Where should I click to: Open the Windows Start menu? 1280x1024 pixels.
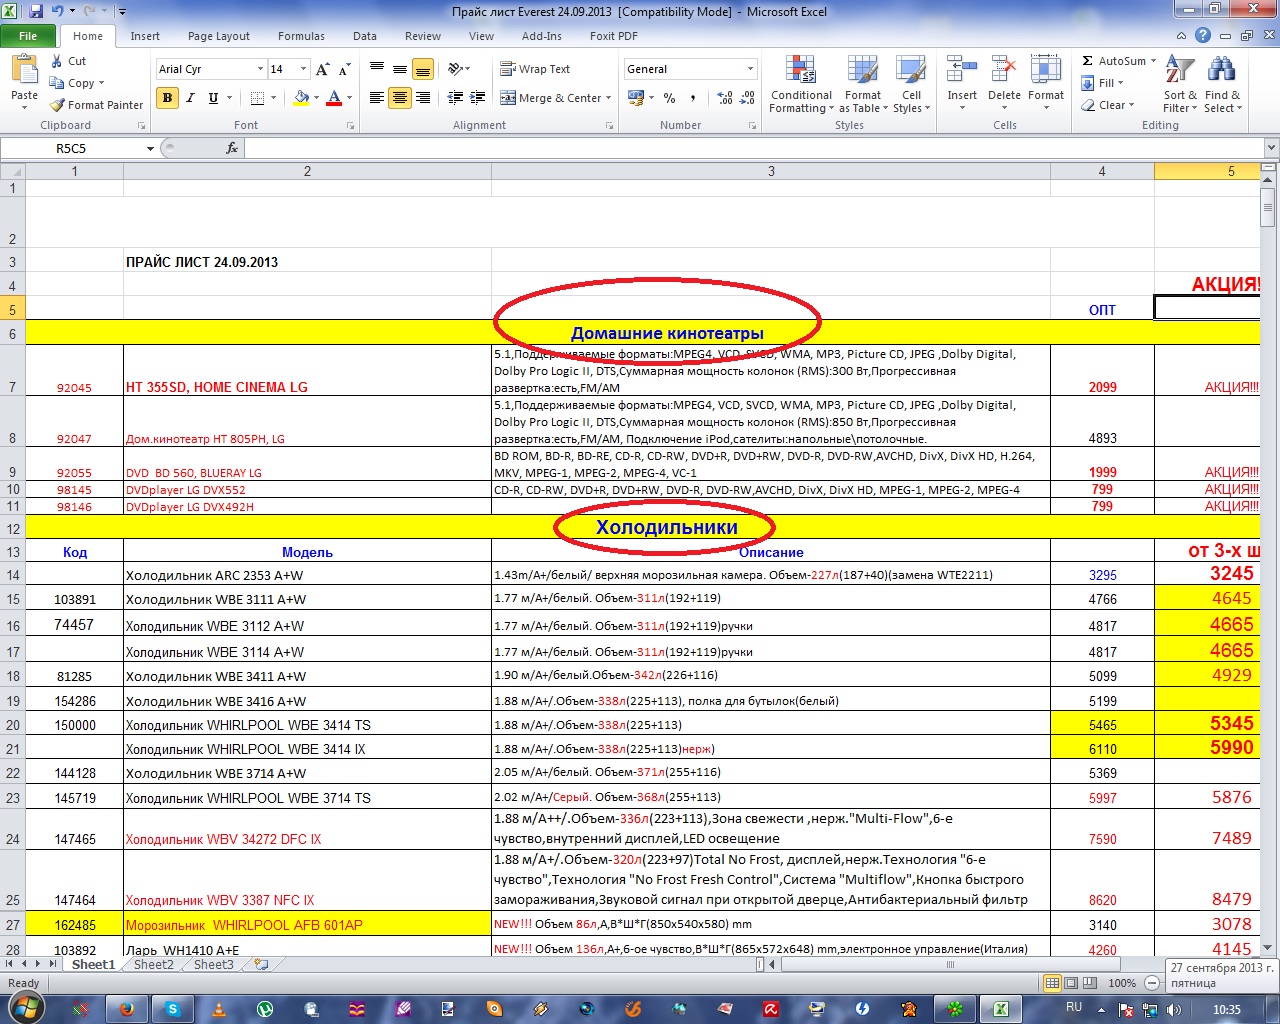coord(24,1006)
